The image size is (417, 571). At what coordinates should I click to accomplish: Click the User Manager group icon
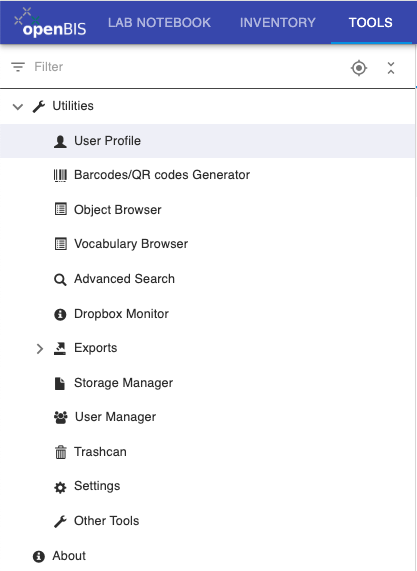pos(60,417)
